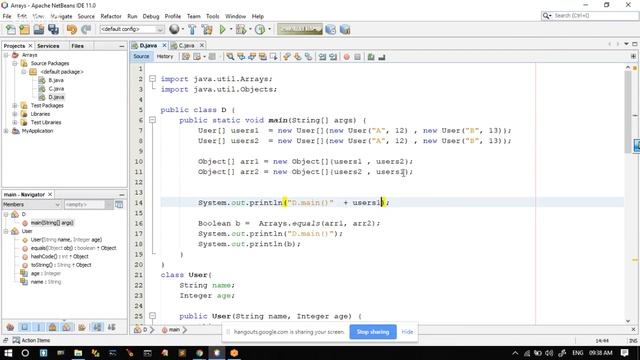Click the Build Project hammer icon
640x360 pixels.
pos(192,29)
